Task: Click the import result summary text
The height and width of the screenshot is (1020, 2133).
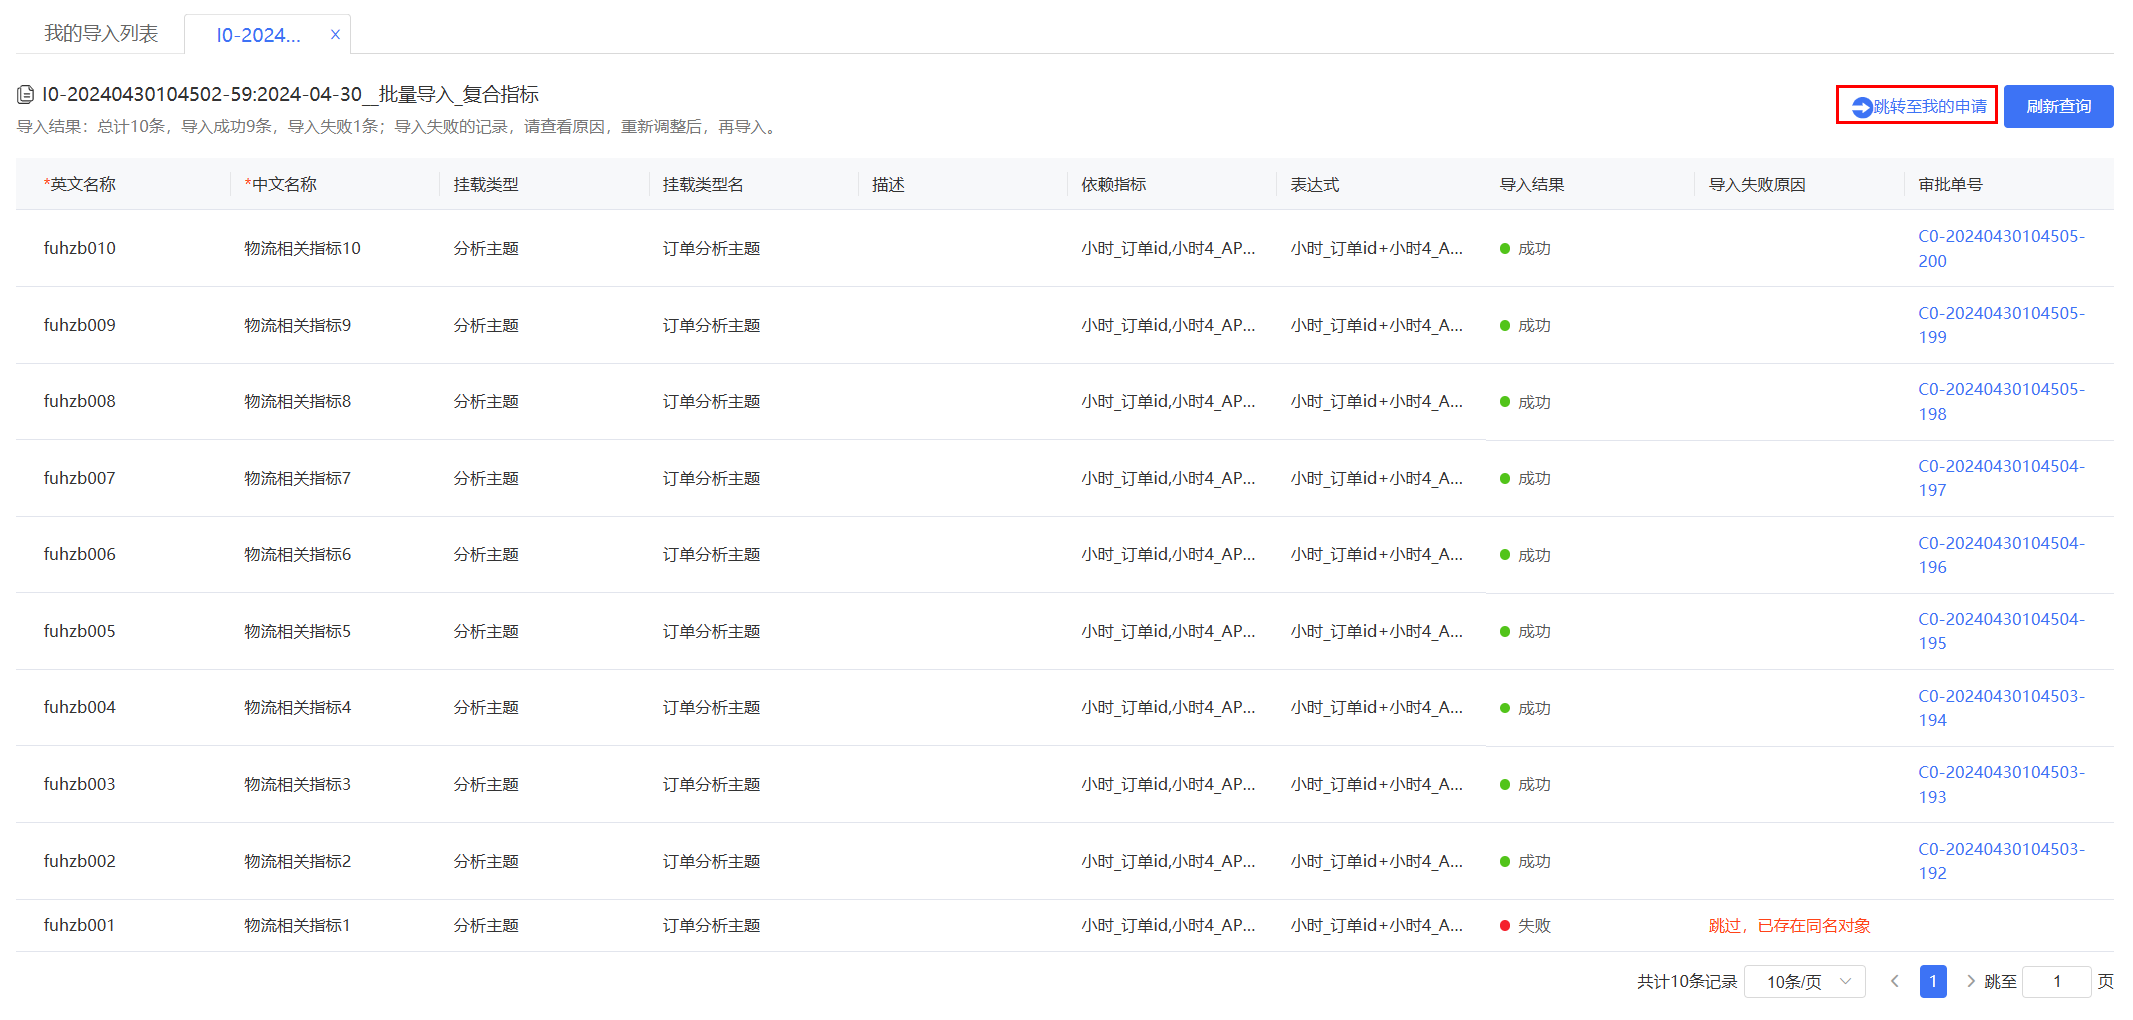Action: pyautogui.click(x=399, y=127)
